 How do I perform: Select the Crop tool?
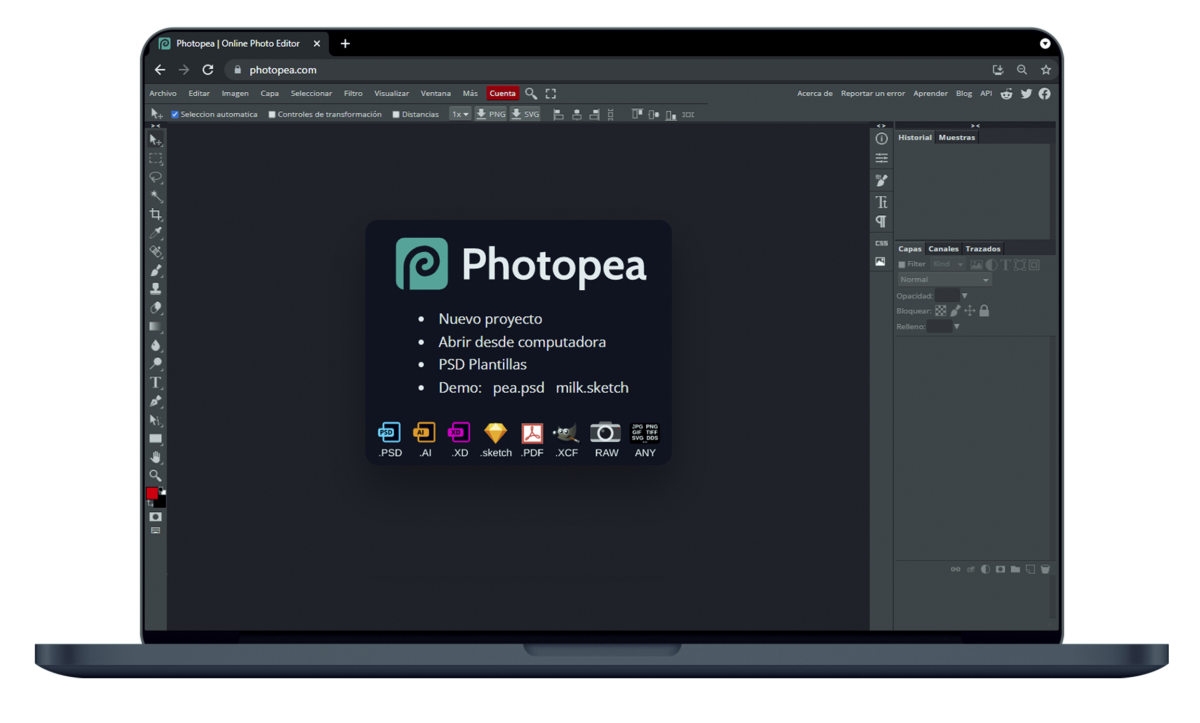(155, 214)
